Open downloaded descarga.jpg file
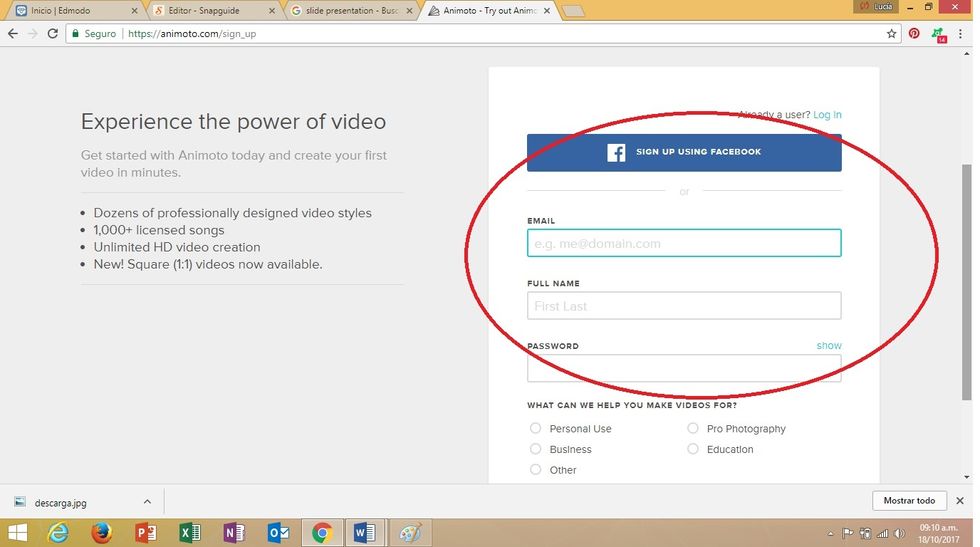The image size is (980, 547). pyautogui.click(x=61, y=503)
